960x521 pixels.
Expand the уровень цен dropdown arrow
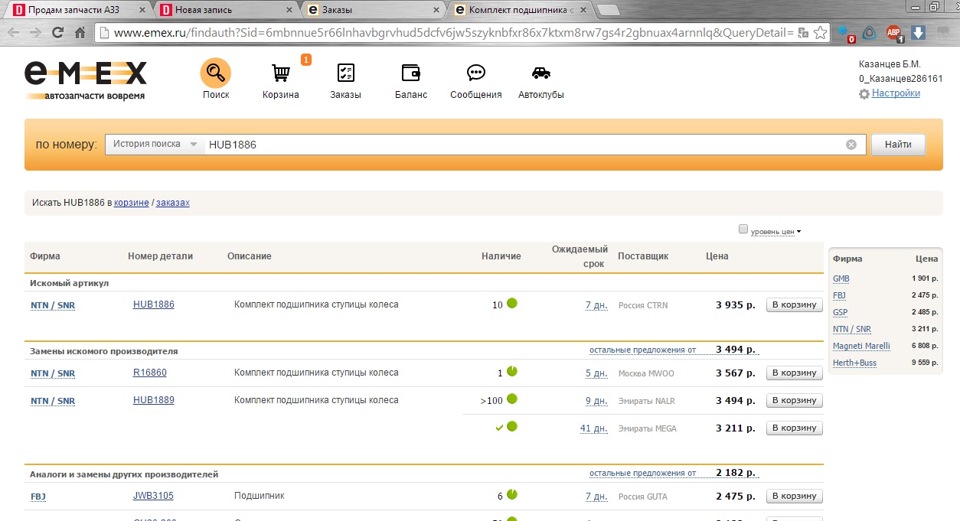click(x=799, y=231)
